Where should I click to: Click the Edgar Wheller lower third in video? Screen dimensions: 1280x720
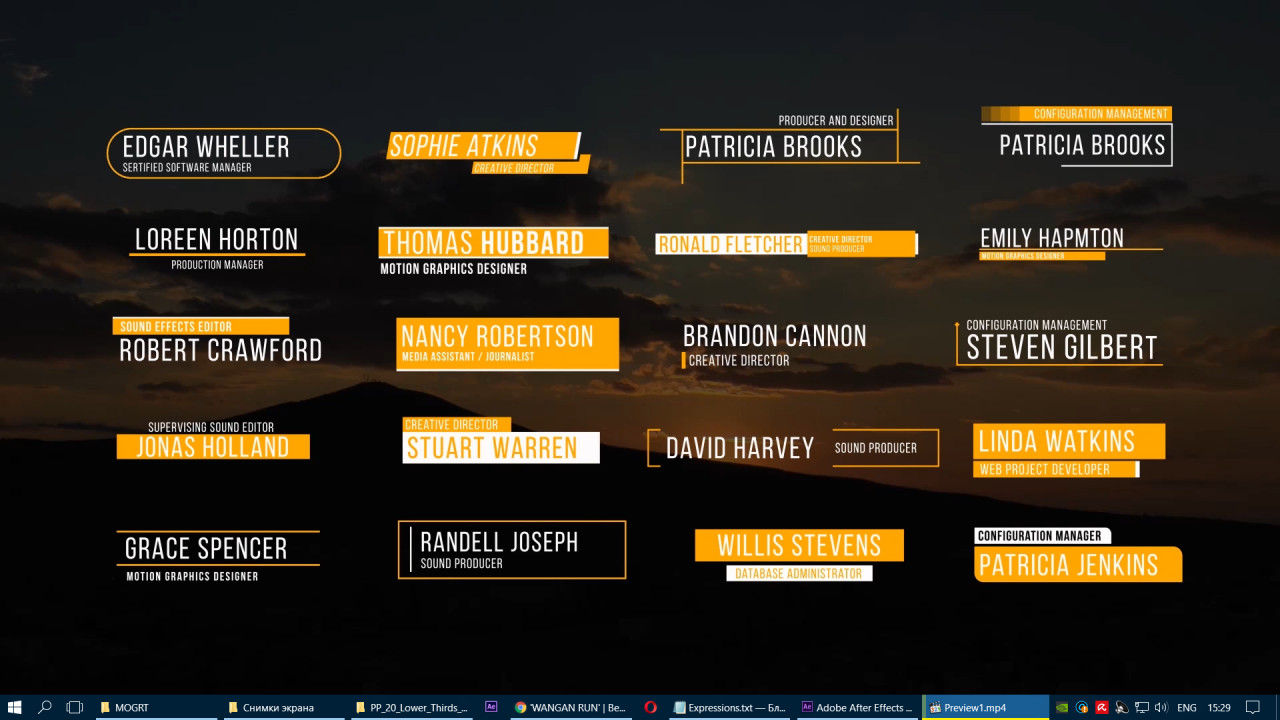click(223, 153)
